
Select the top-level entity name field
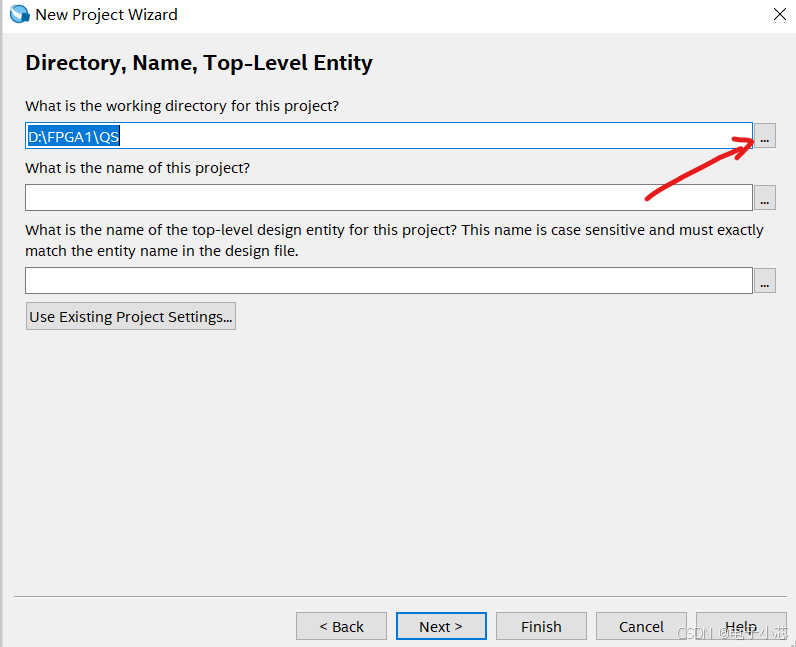[388, 281]
